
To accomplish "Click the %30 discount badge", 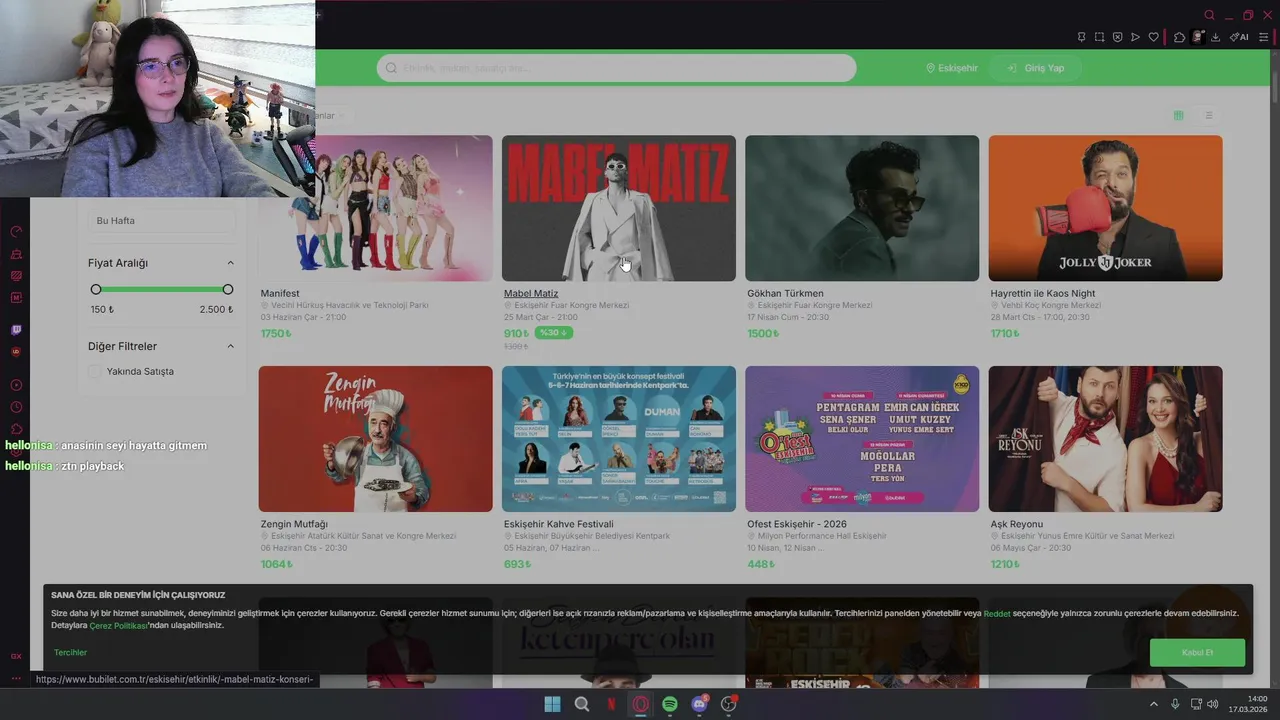I will click(x=553, y=333).
